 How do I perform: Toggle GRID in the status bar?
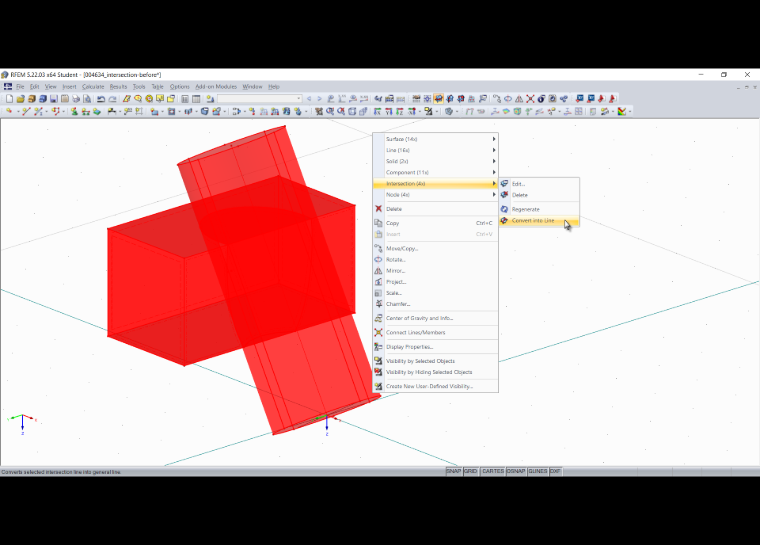coord(471,471)
